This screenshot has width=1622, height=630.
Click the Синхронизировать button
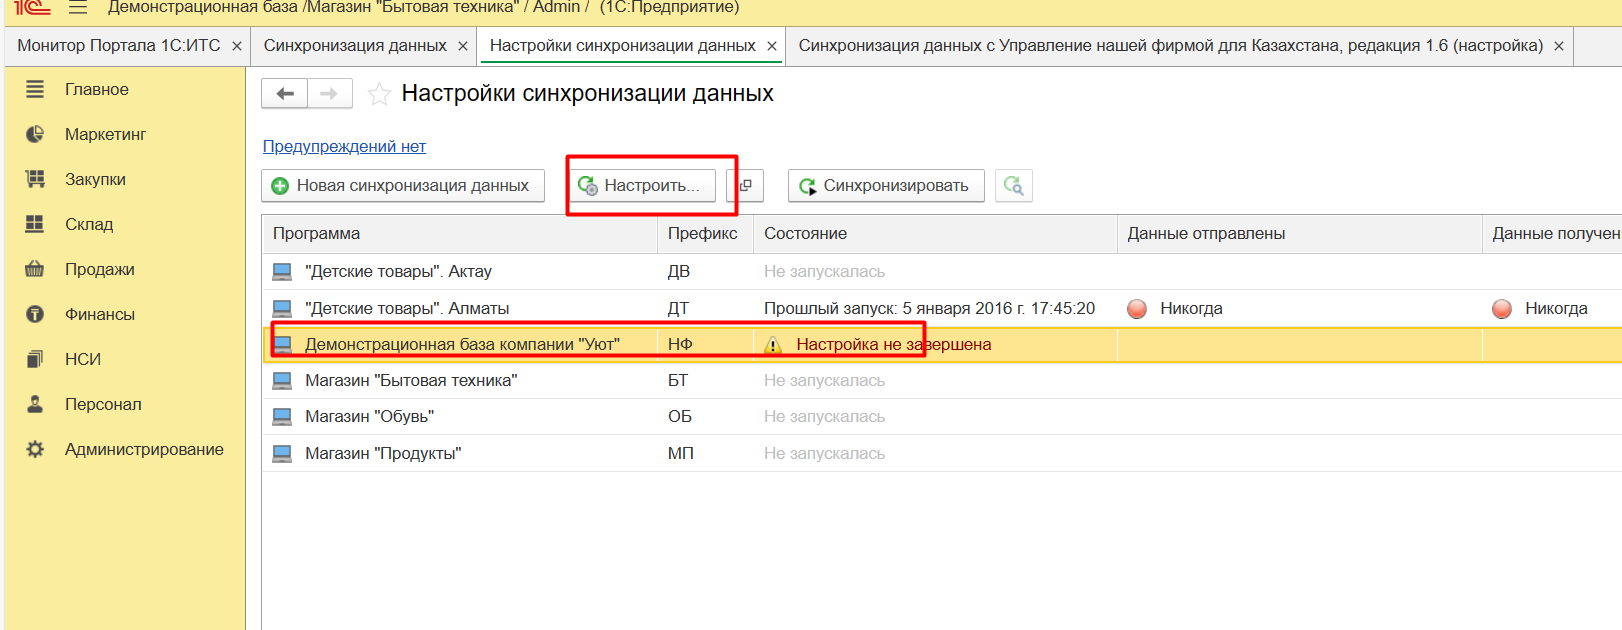(886, 186)
